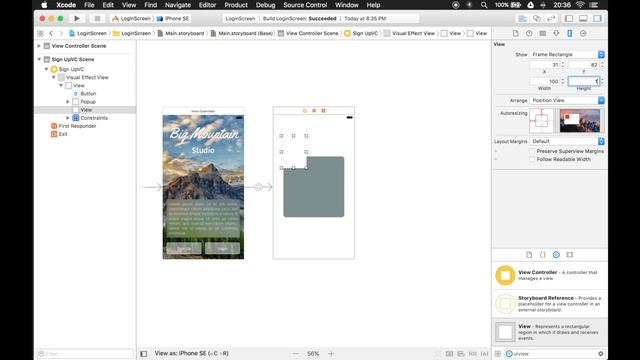Stop the running build
The width and height of the screenshot is (640, 360).
[x=97, y=18]
